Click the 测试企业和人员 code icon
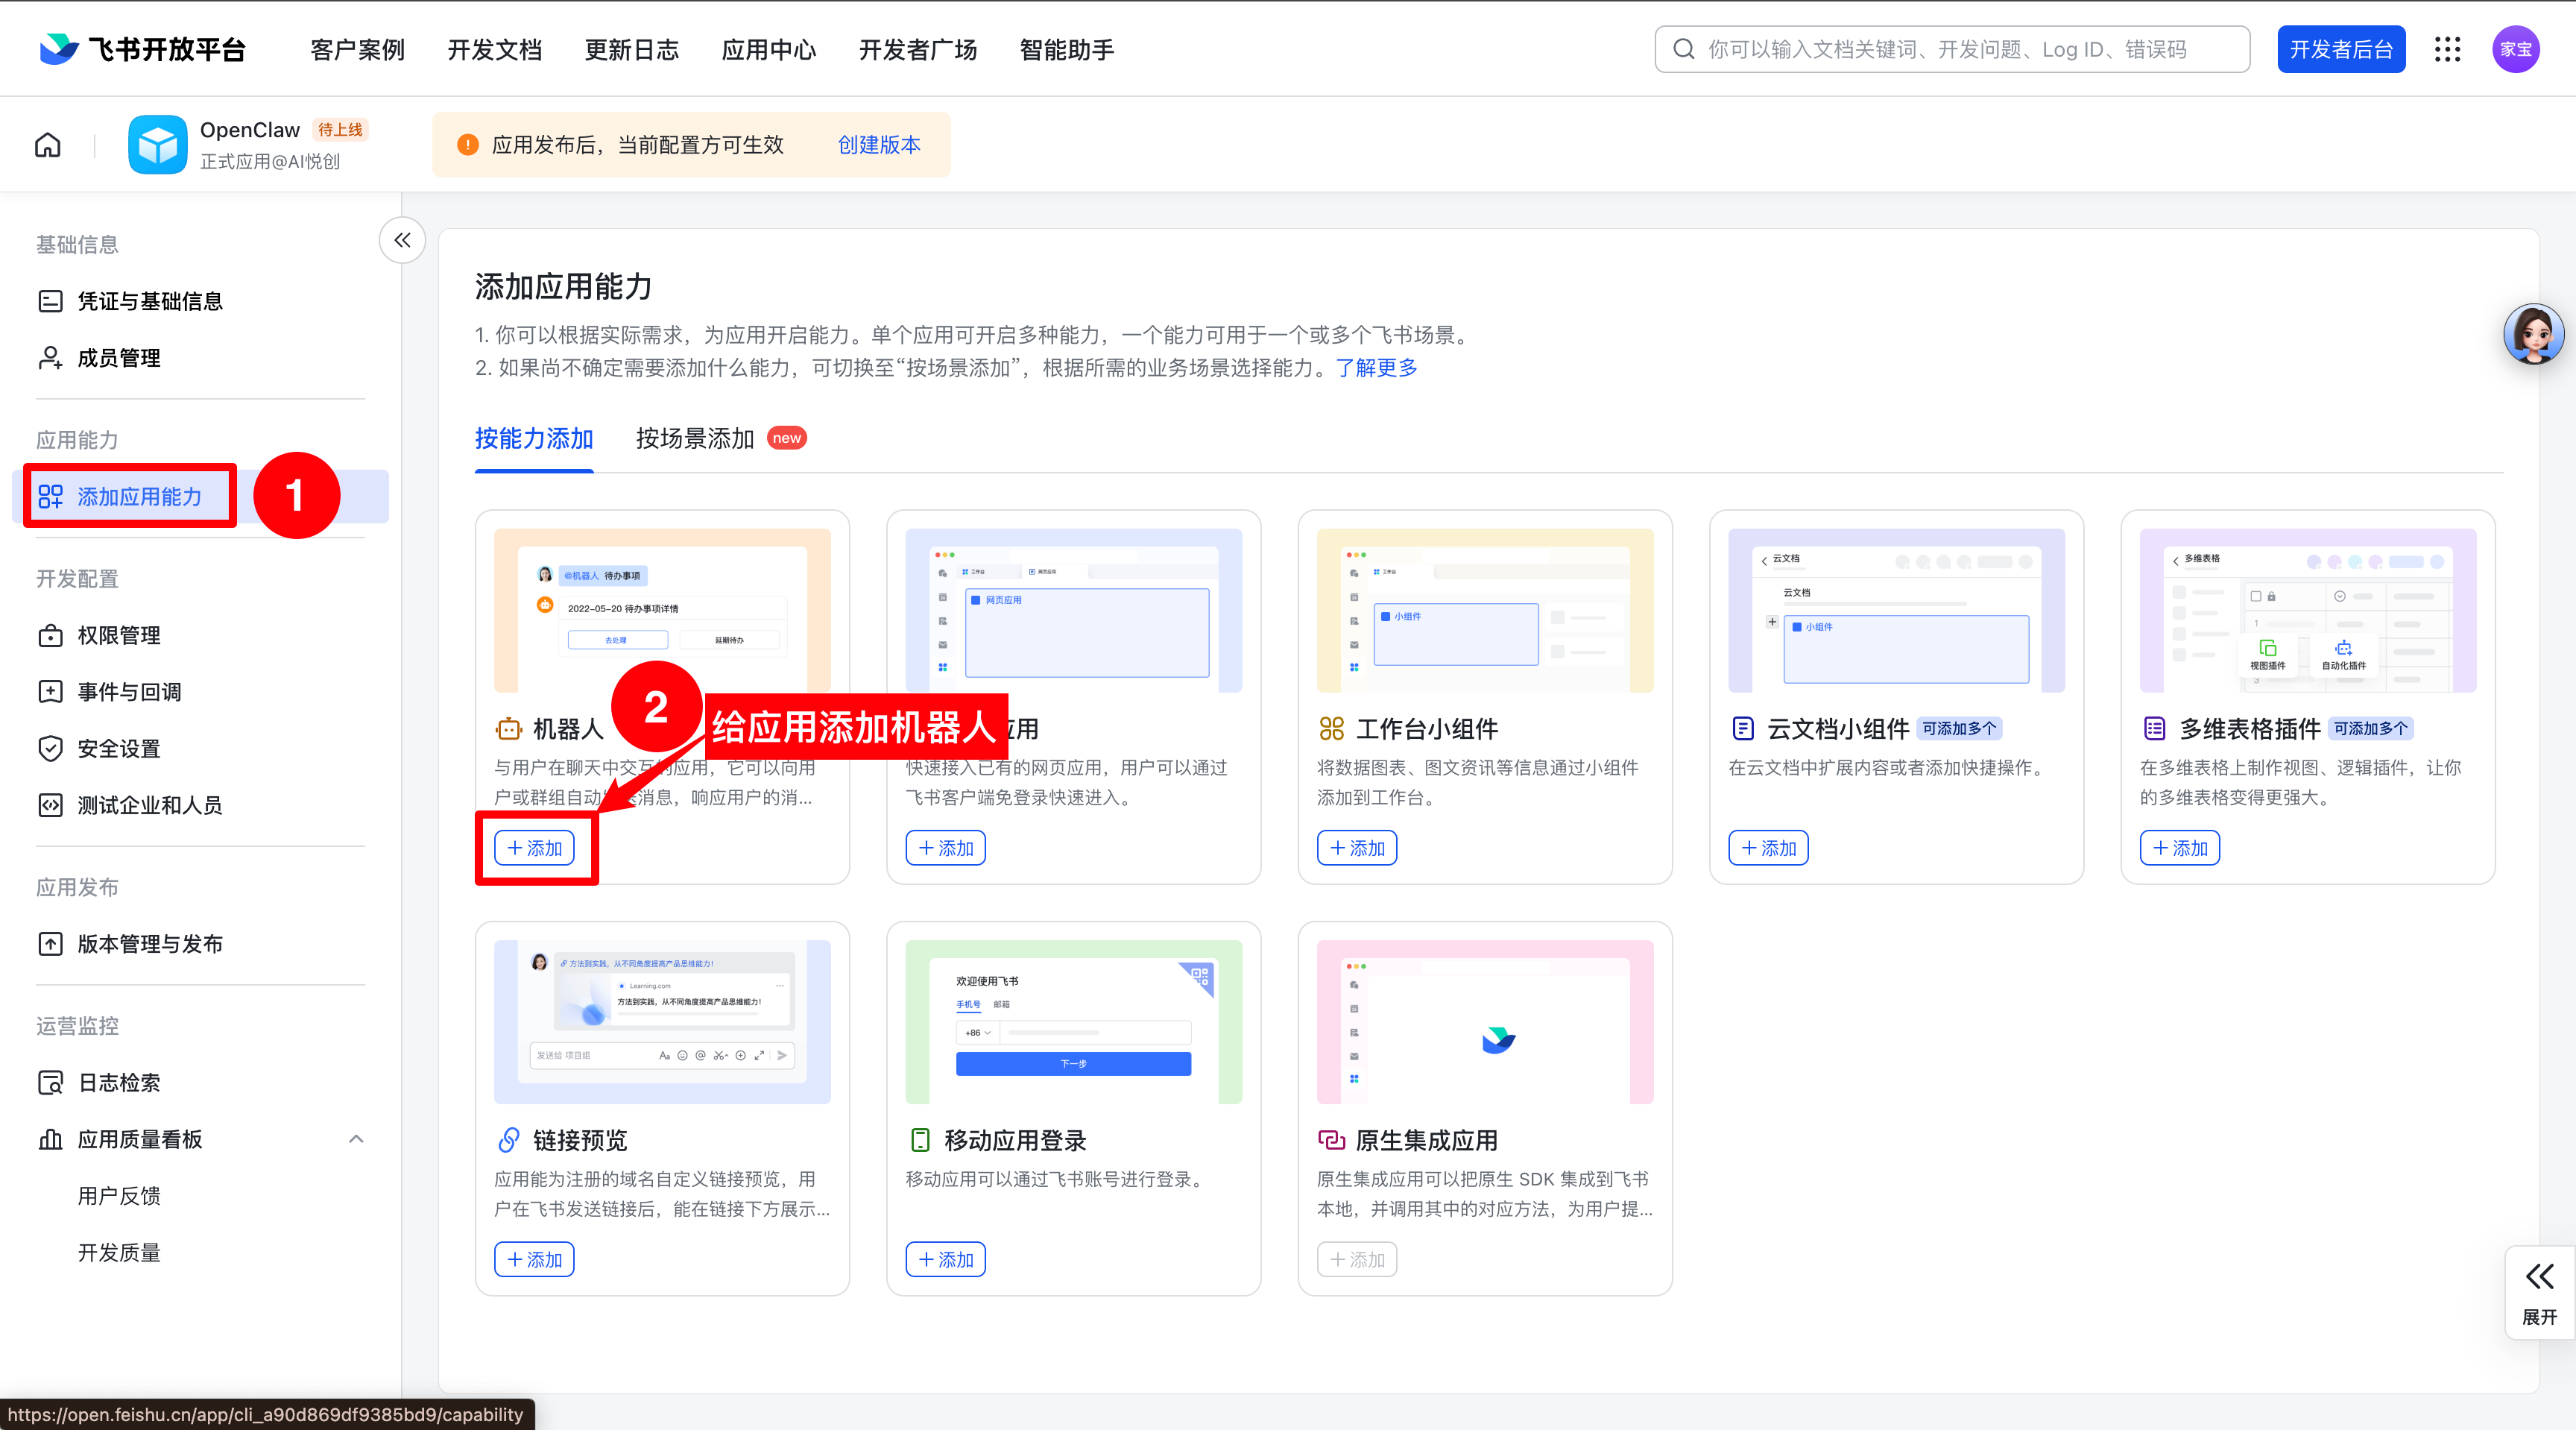The height and width of the screenshot is (1430, 2576). 50,805
